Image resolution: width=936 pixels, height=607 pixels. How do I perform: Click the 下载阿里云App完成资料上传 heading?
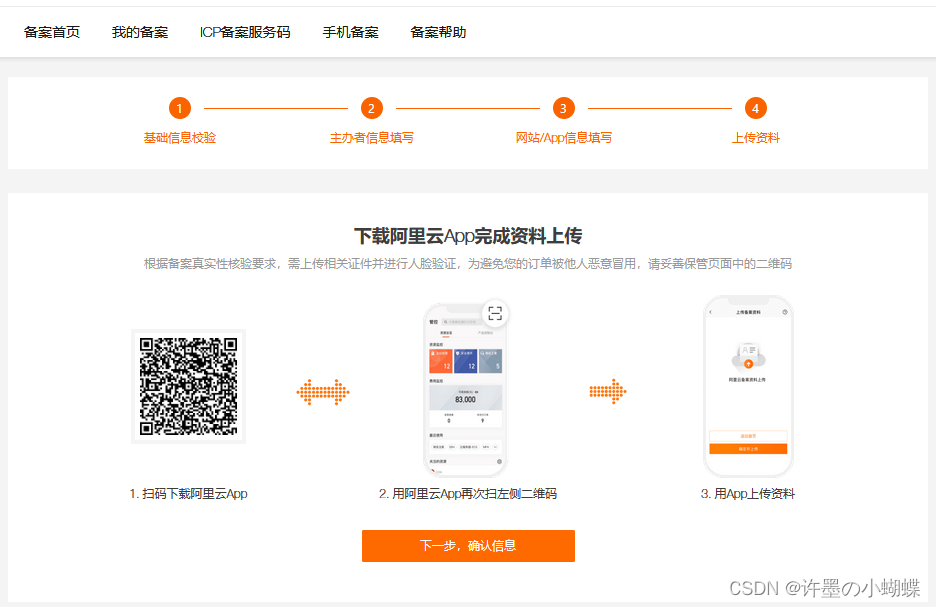[468, 236]
